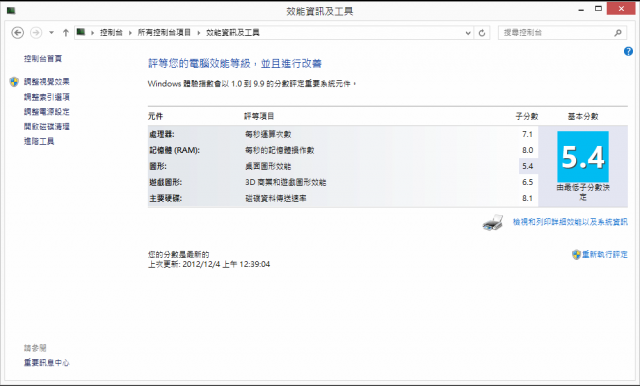Click the 評等項目 column header
The image size is (640, 386).
(259, 116)
